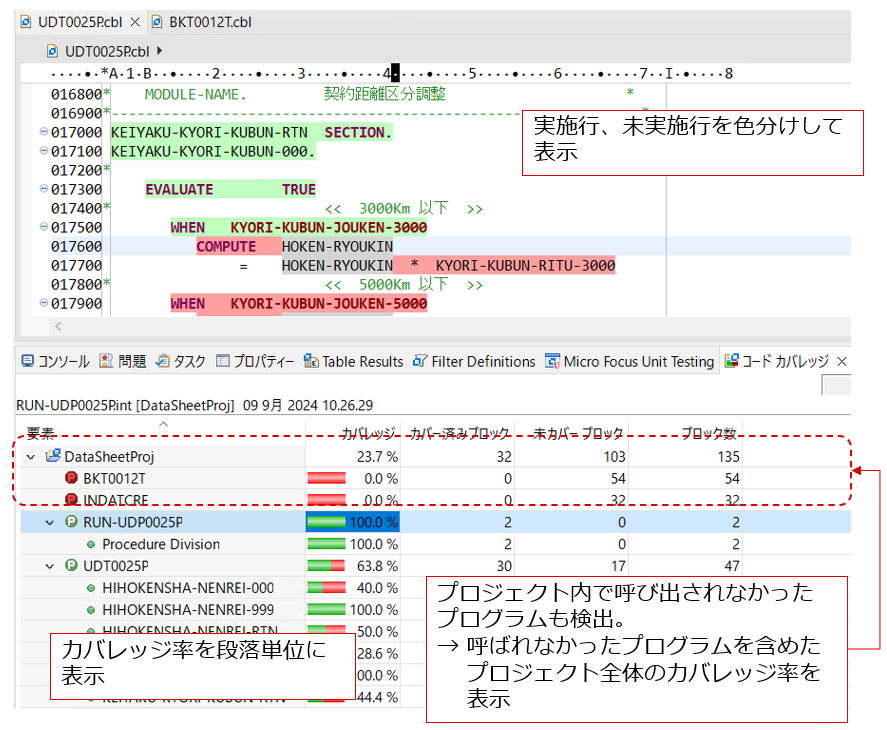The width and height of the screenshot is (887, 730).
Task: Click the green UDT0025P program icon
Action: coord(71,565)
